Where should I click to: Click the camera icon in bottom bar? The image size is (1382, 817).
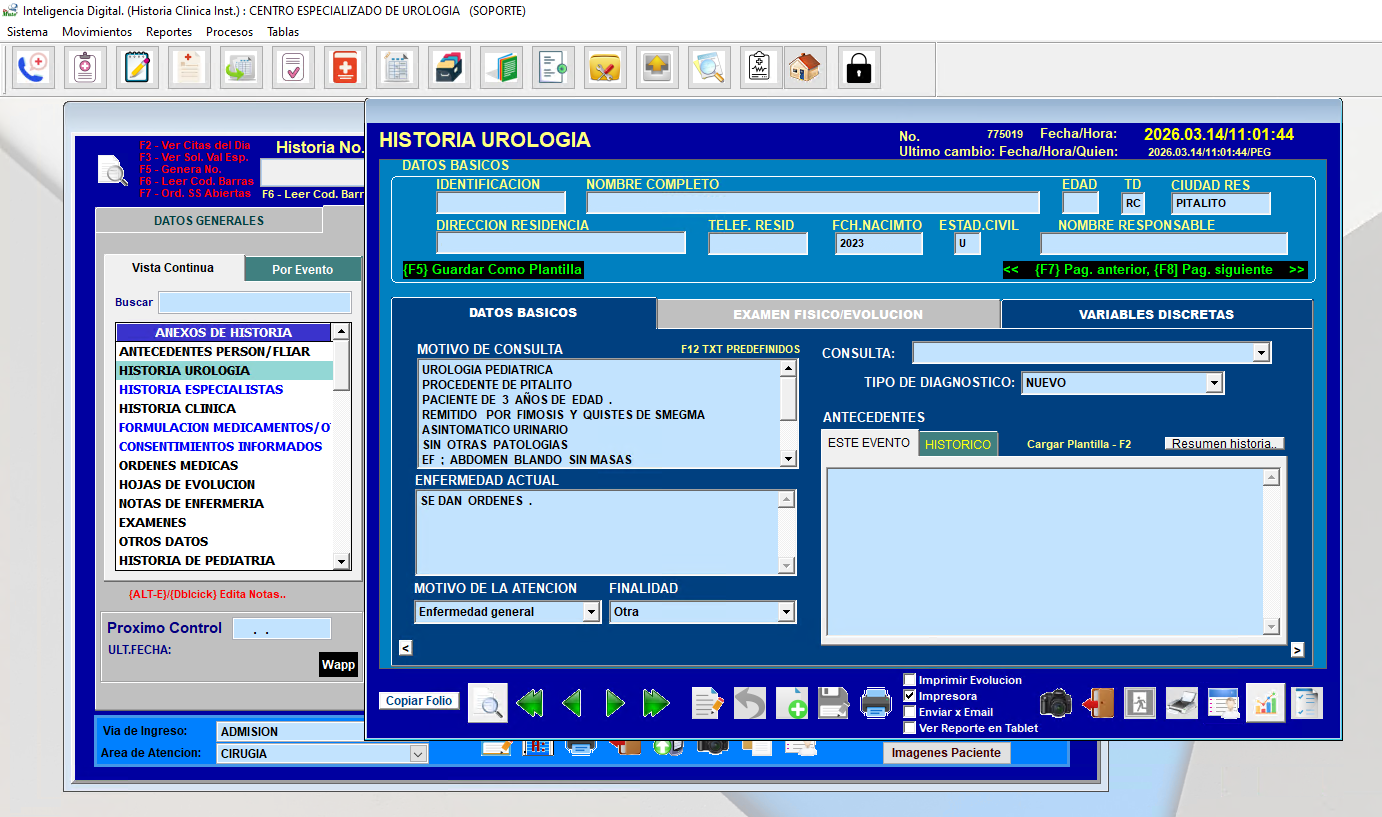[x=1055, y=703]
